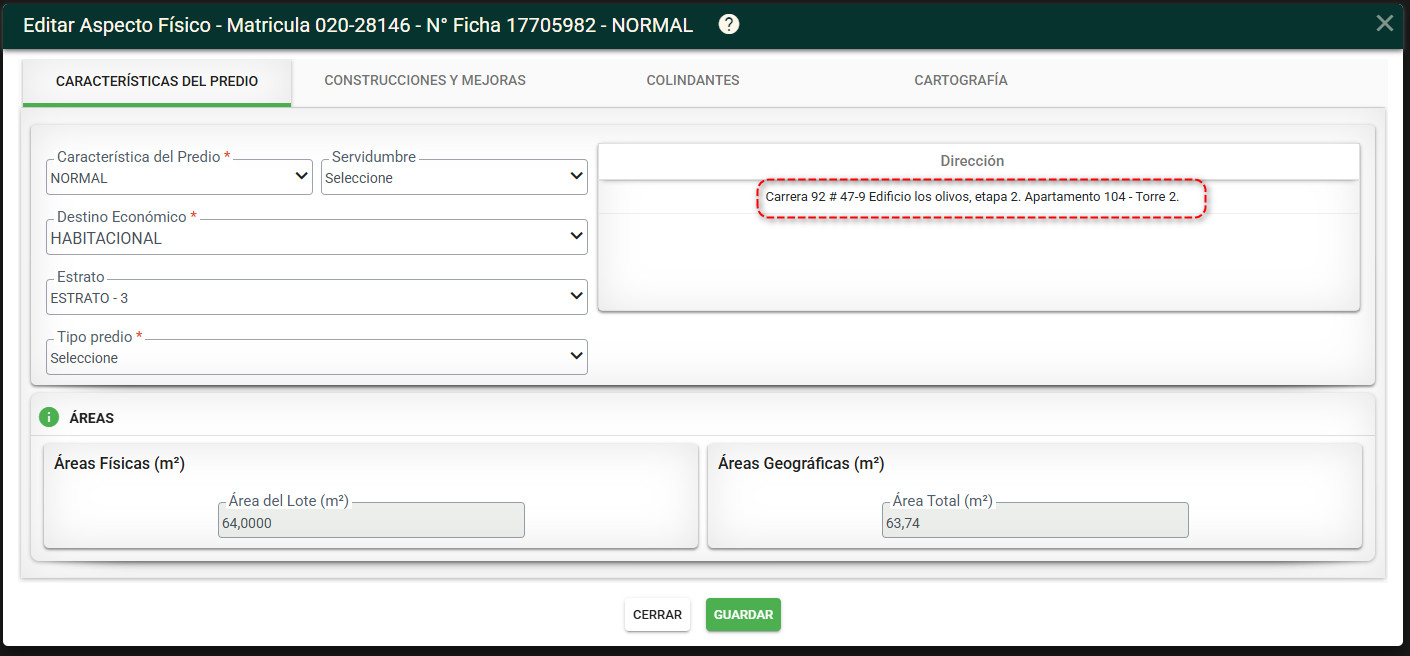The image size is (1410, 656).
Task: Open the Estrato dropdown
Action: click(317, 297)
